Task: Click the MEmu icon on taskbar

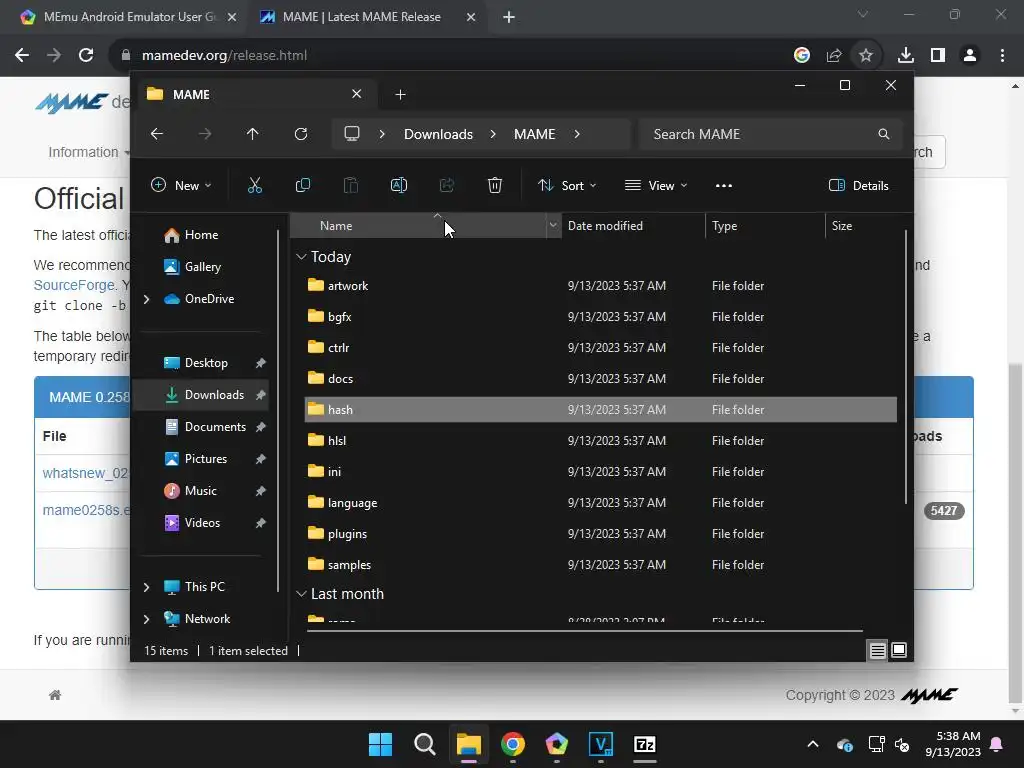Action: [x=556, y=744]
